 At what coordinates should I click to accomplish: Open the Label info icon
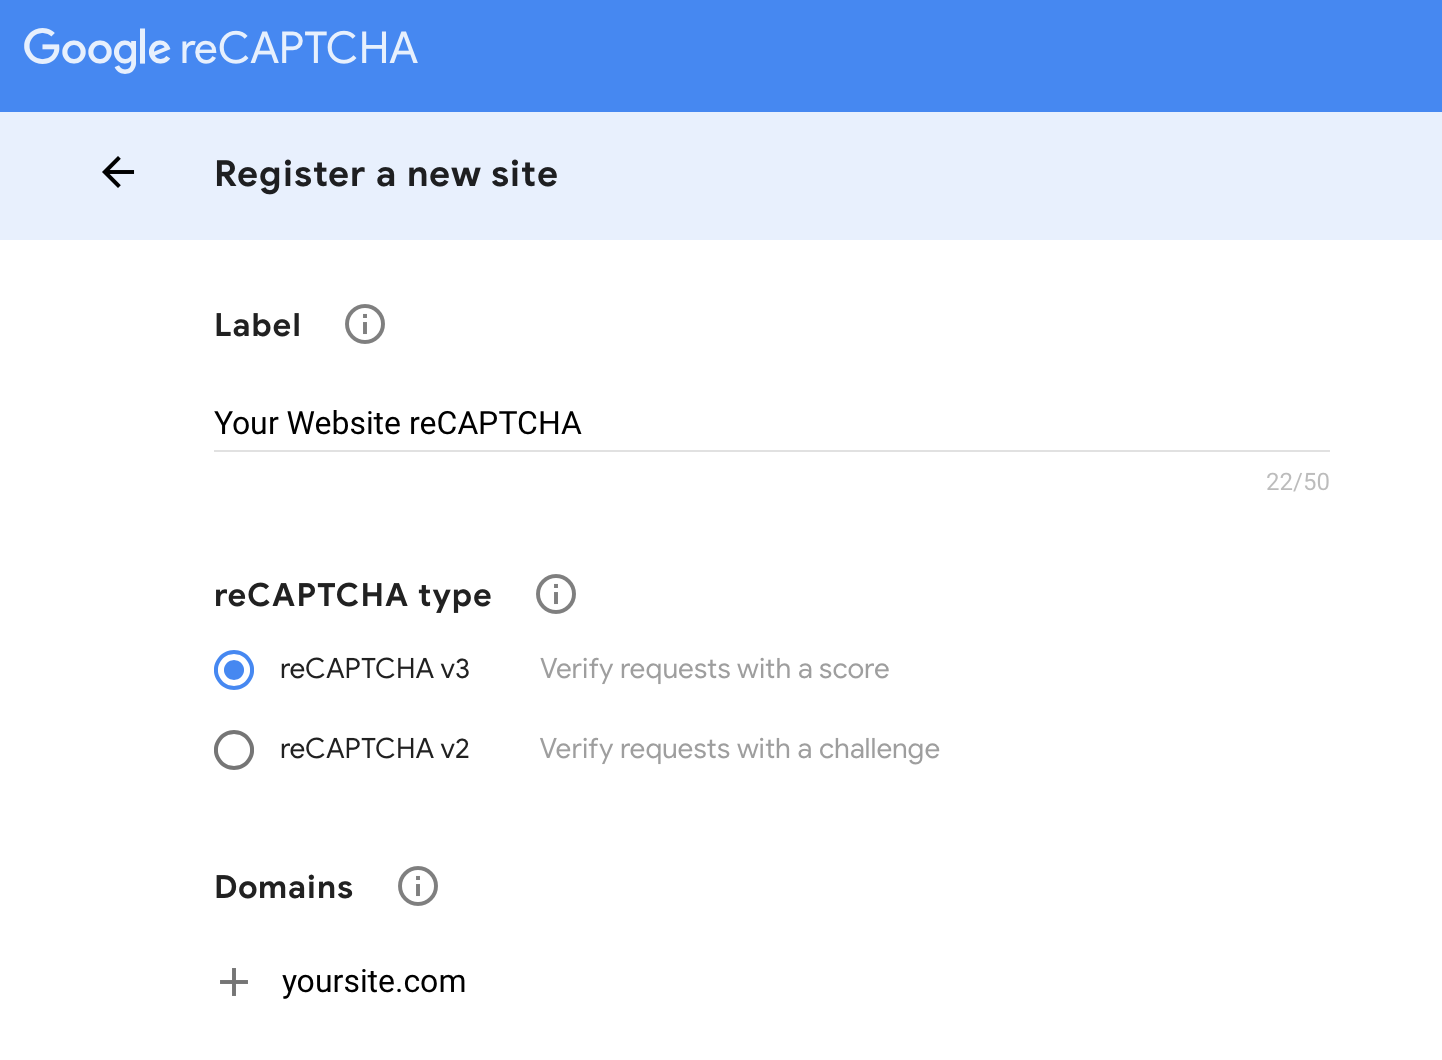coord(365,325)
